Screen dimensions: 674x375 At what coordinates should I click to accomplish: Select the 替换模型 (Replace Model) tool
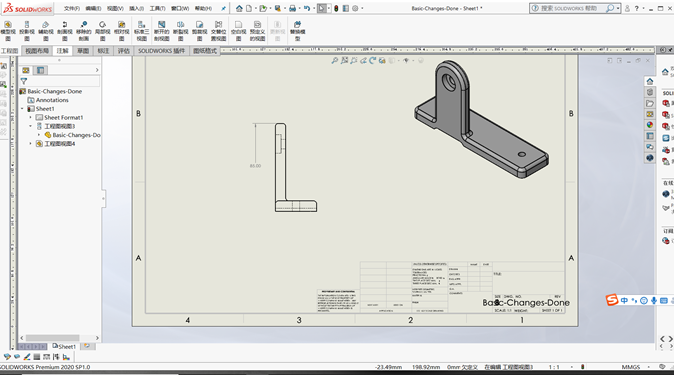pos(297,31)
